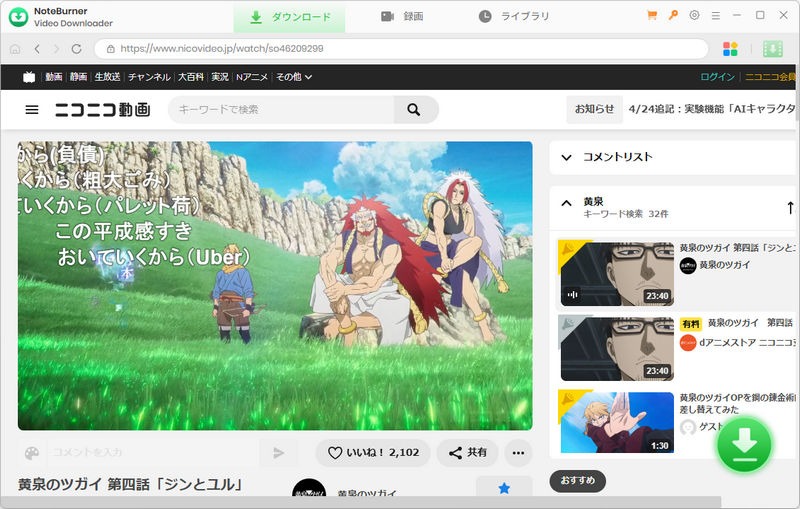Open the 1:30 OP replacement video thumbnail
The width and height of the screenshot is (800, 509).
point(617,422)
